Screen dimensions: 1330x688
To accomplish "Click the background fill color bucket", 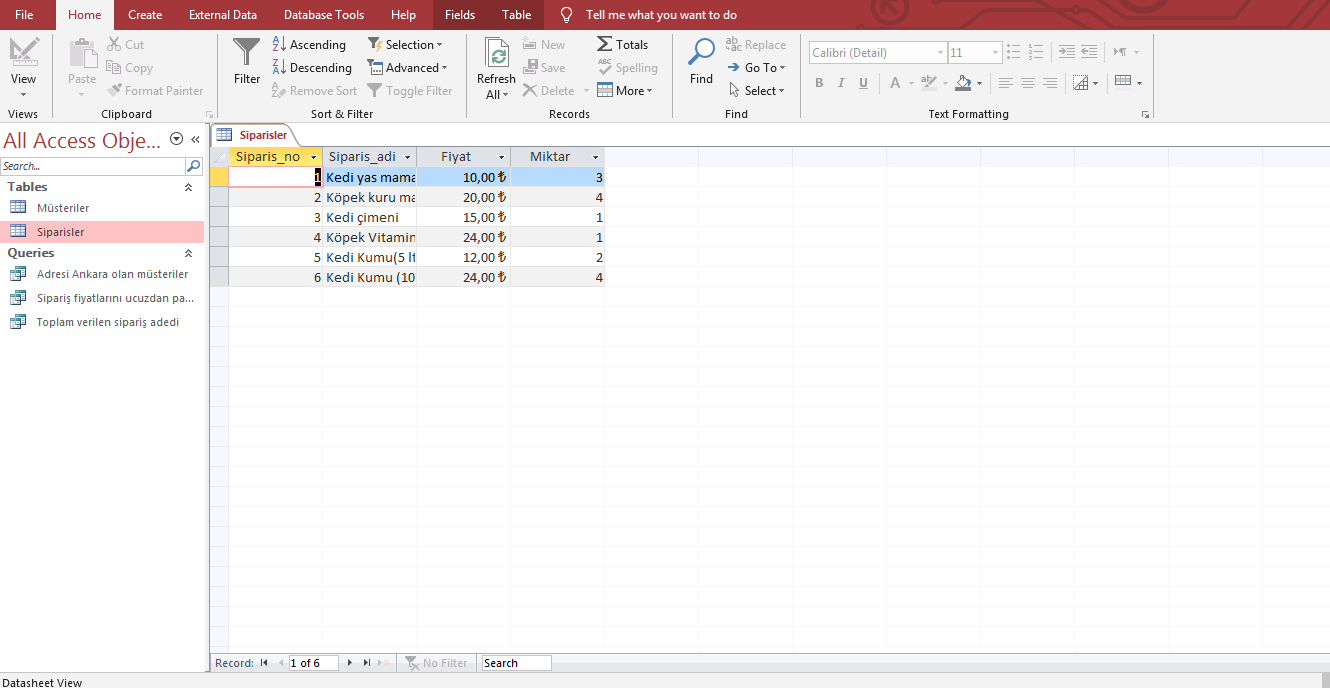I will click(963, 83).
